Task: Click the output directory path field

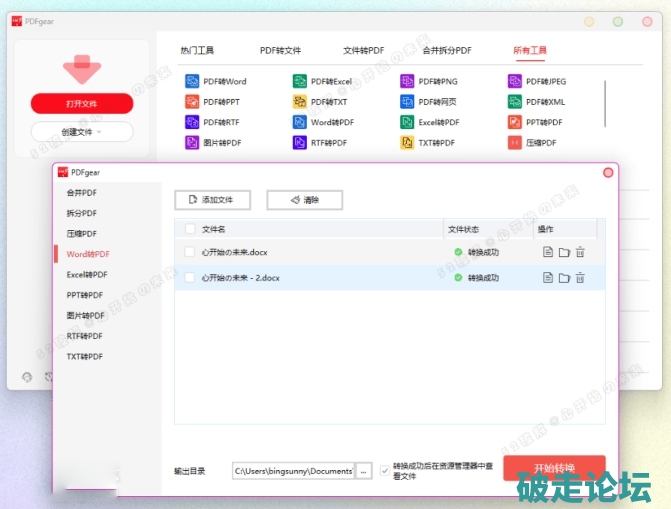Action: pos(293,470)
